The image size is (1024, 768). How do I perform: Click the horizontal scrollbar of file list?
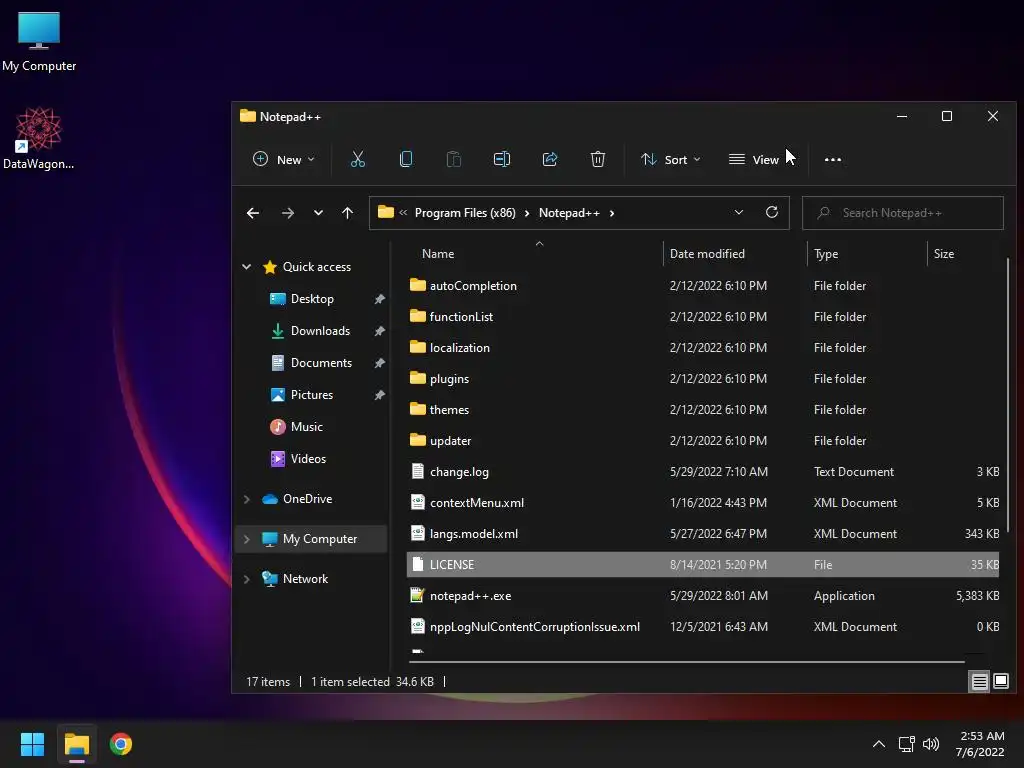click(x=686, y=662)
